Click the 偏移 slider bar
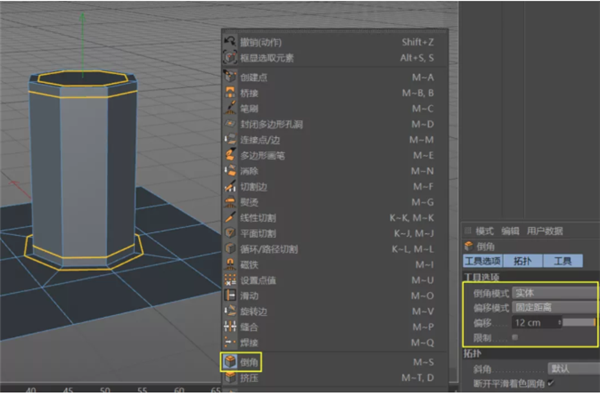 (x=579, y=323)
